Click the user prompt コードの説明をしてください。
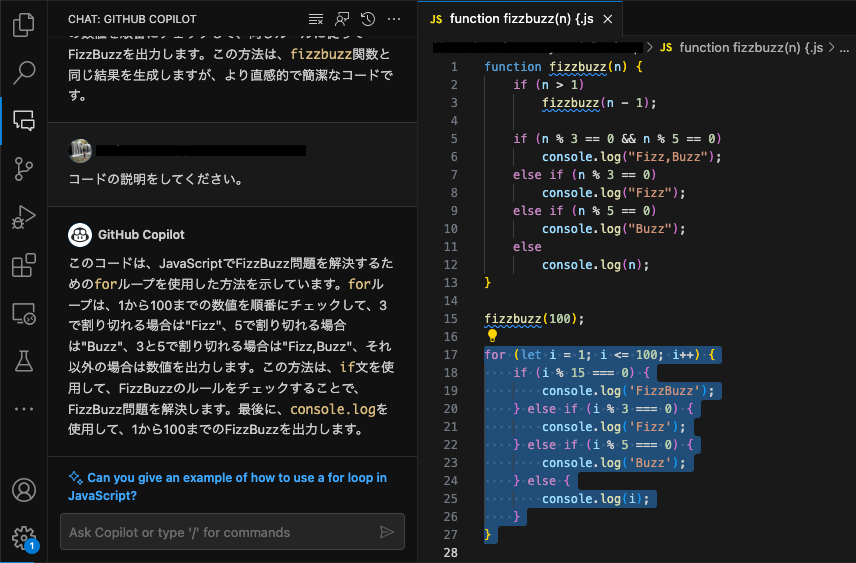 click(x=156, y=179)
